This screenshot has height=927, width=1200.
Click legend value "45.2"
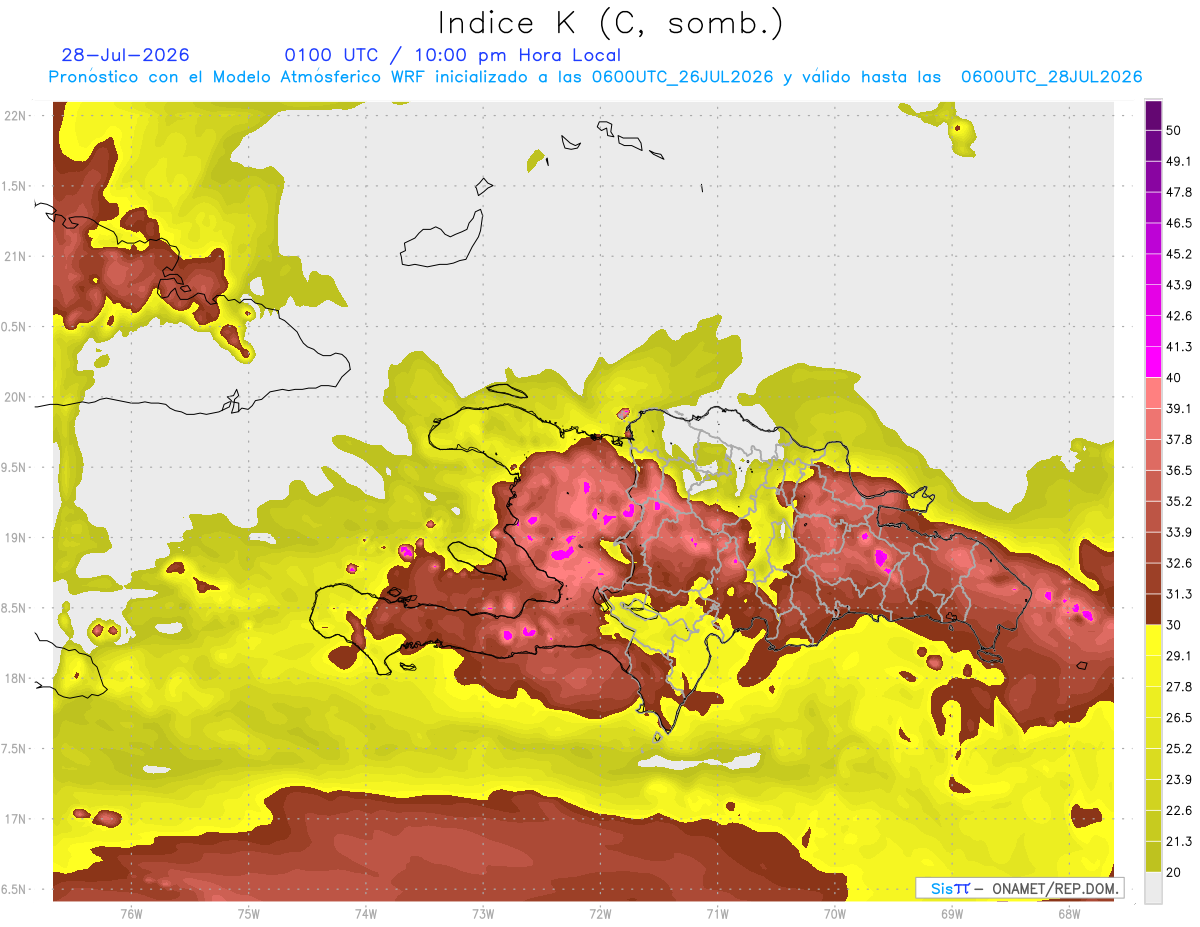(x=1179, y=254)
